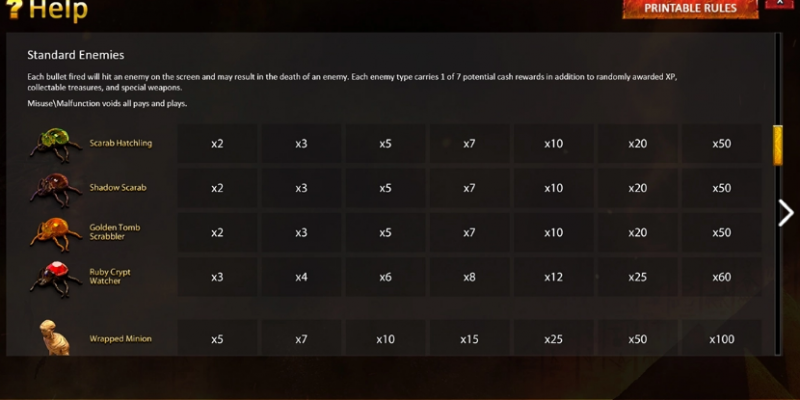The height and width of the screenshot is (400, 800).
Task: Click the Scarab Hatchling green beetle icon
Action: click(x=56, y=144)
